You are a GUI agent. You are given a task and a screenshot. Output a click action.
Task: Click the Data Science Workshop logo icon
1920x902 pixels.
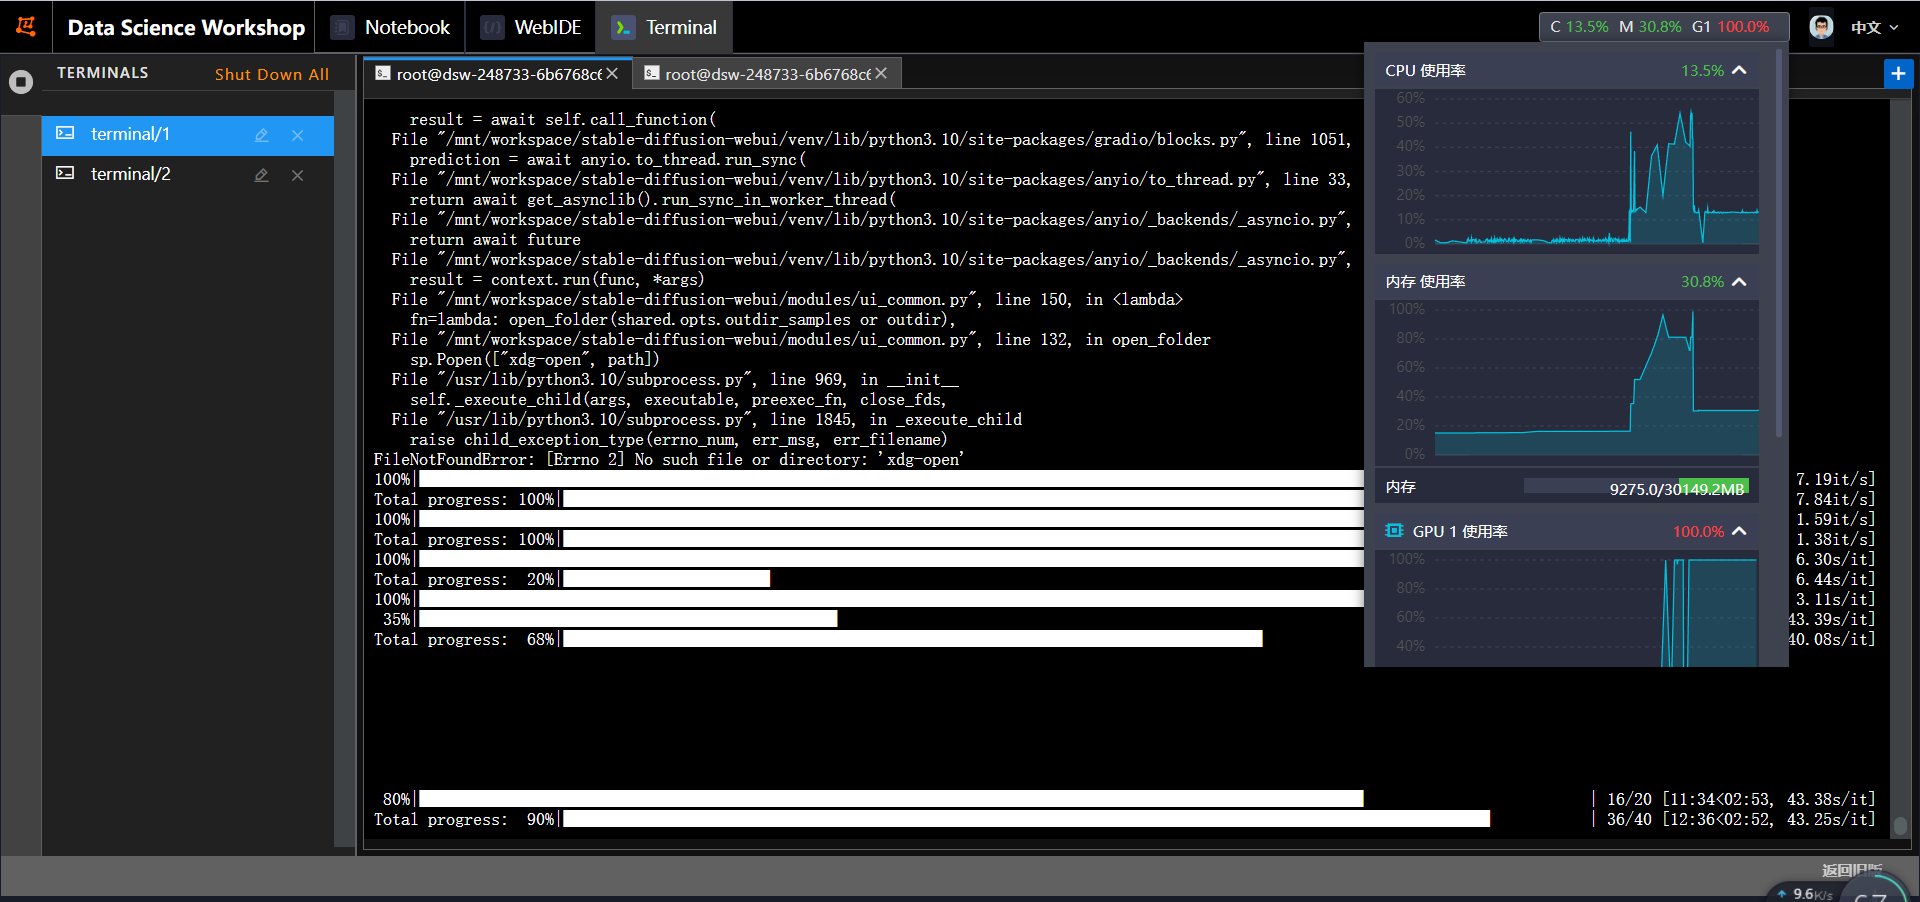26,26
